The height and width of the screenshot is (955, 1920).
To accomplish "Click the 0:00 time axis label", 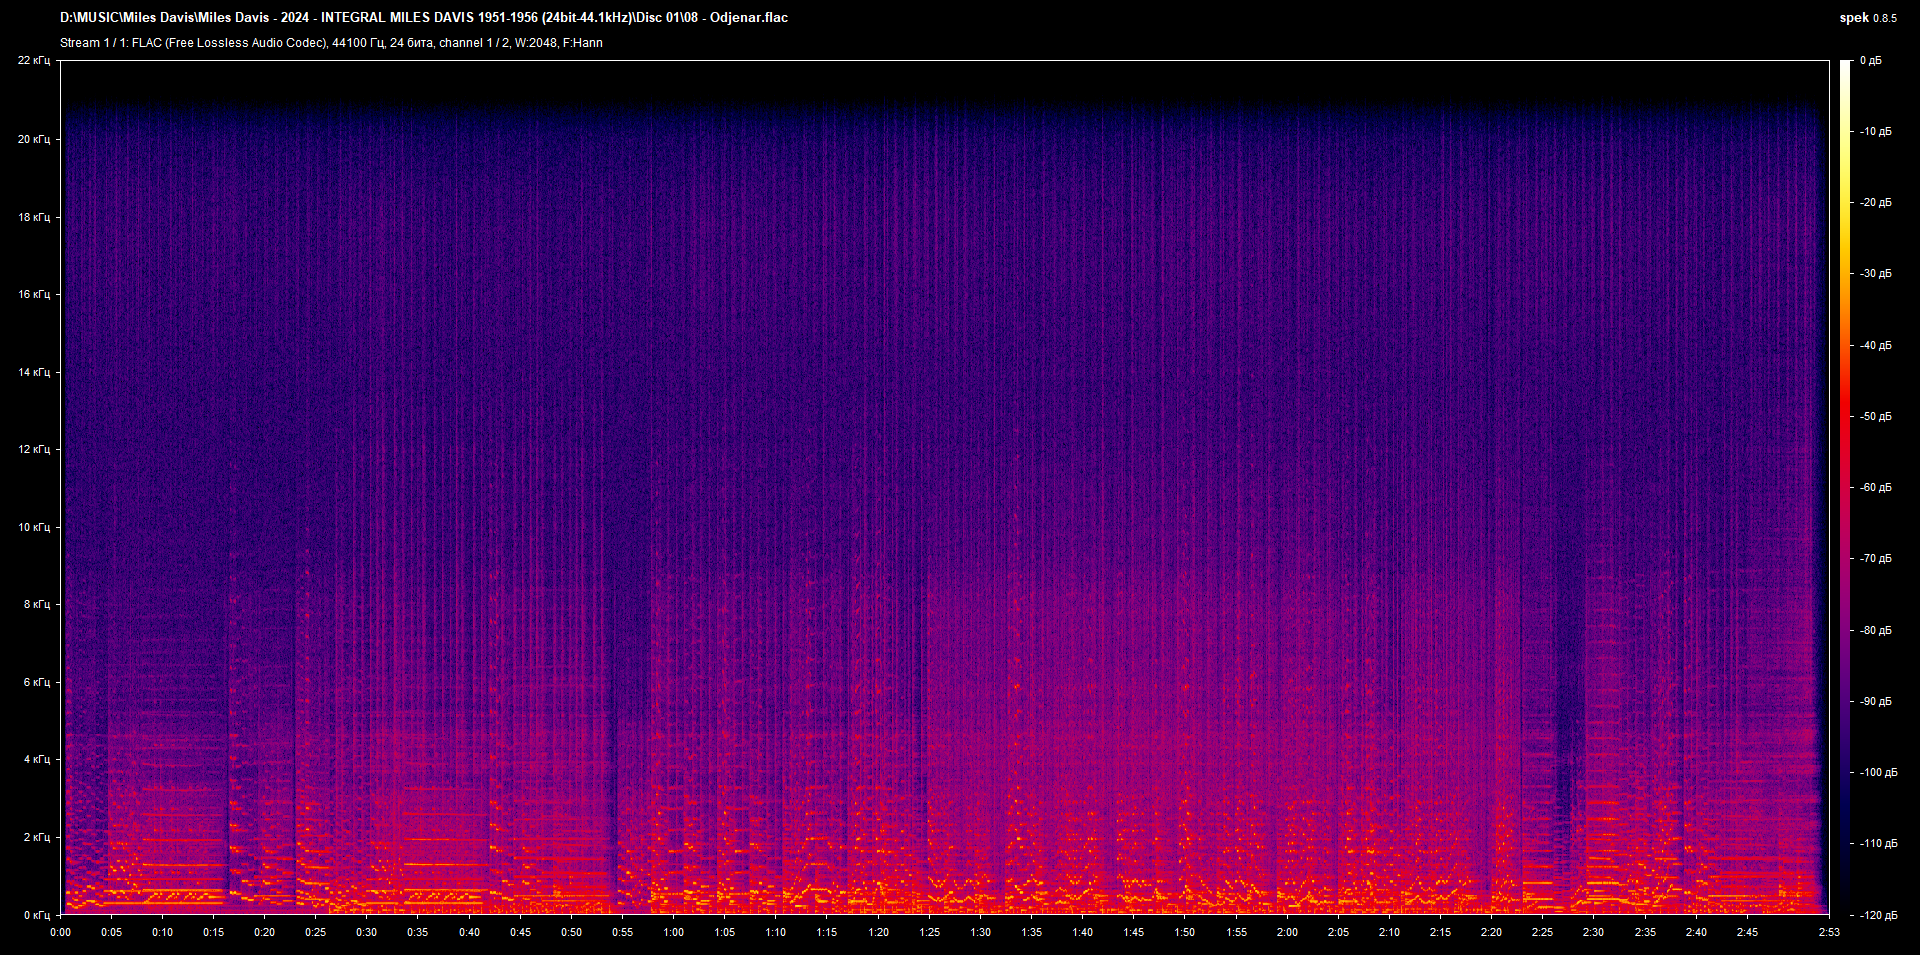I will pyautogui.click(x=60, y=932).
